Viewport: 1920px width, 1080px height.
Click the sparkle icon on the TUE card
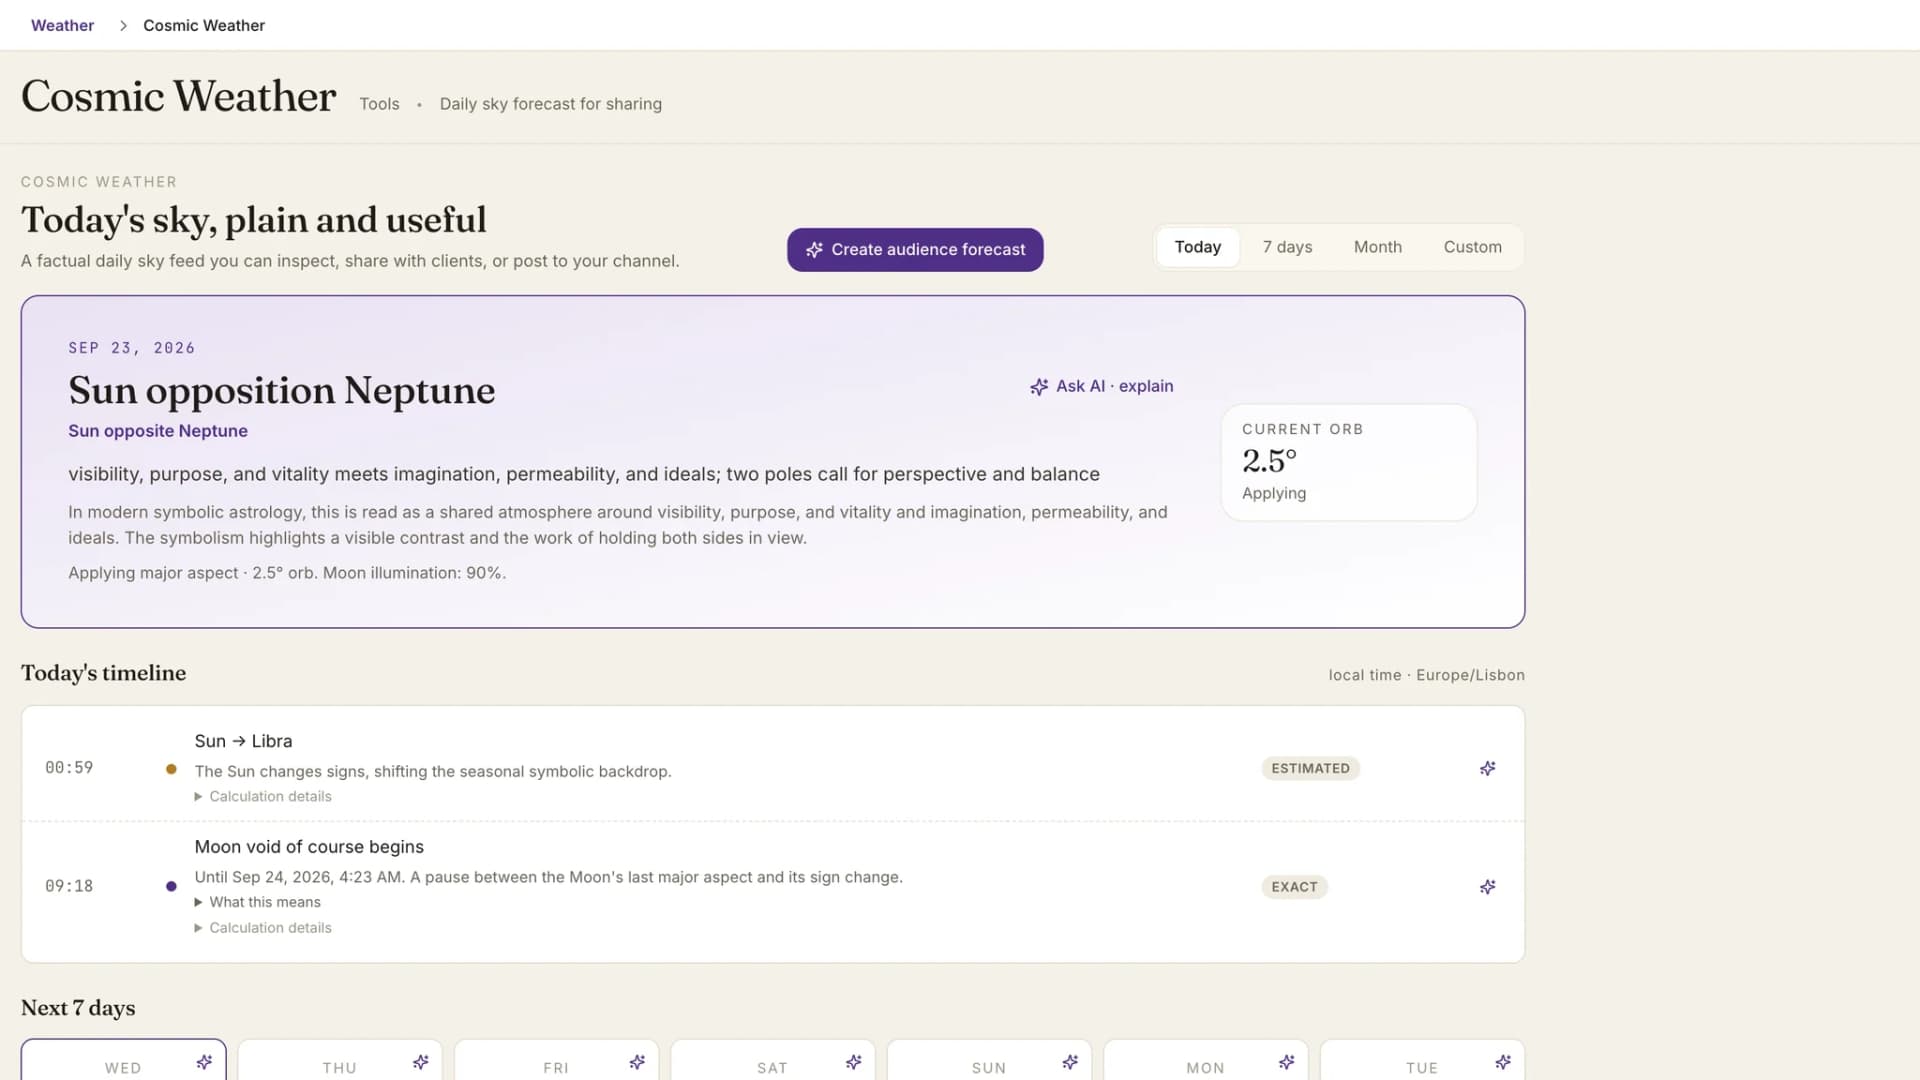click(1503, 1062)
